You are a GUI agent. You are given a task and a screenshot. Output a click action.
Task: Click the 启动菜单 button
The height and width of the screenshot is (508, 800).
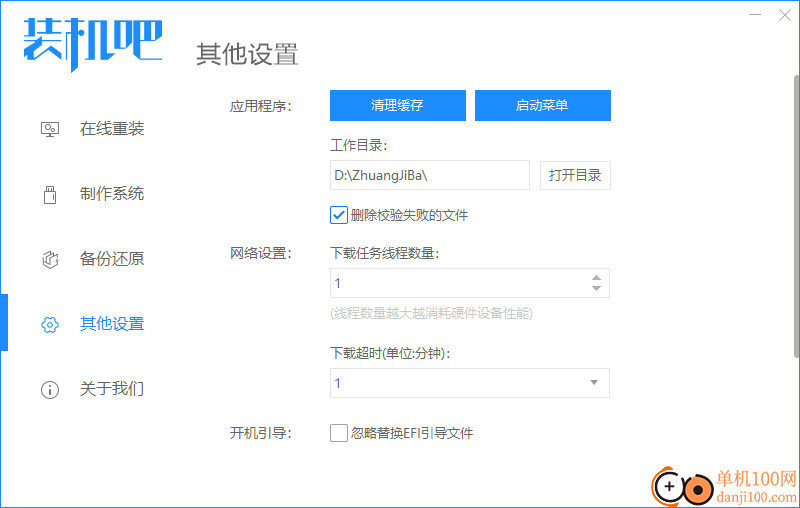click(x=542, y=106)
